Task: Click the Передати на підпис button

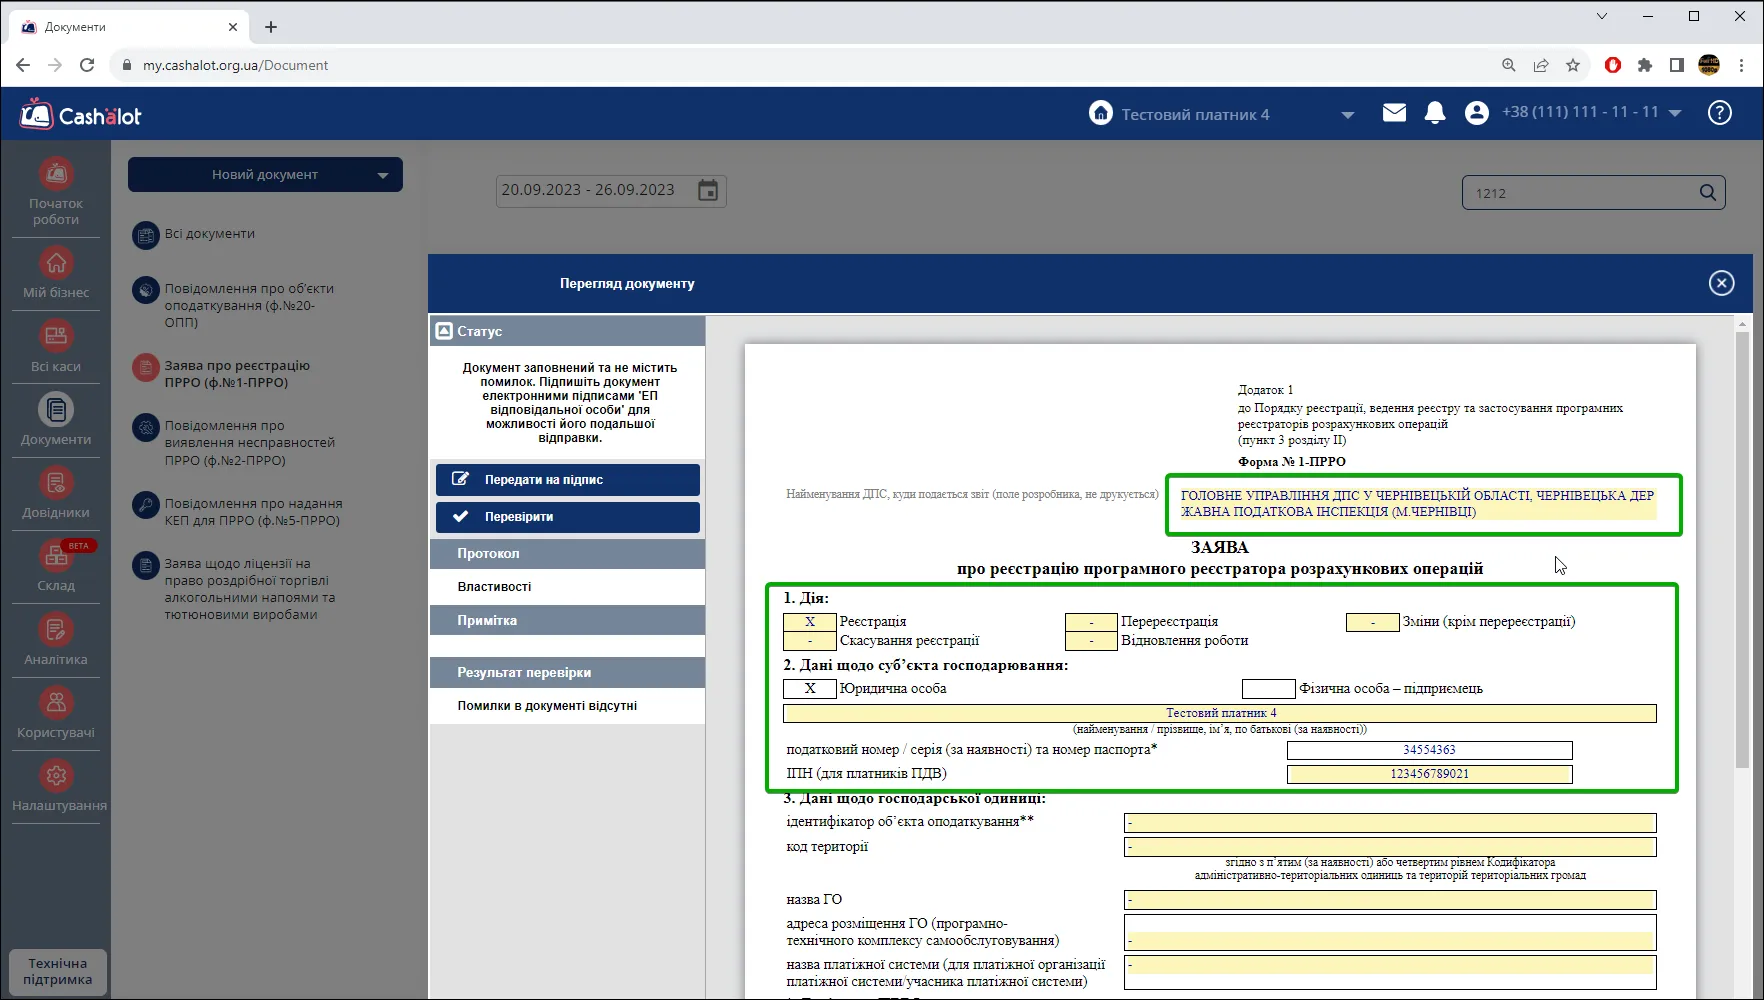Action: tap(567, 480)
